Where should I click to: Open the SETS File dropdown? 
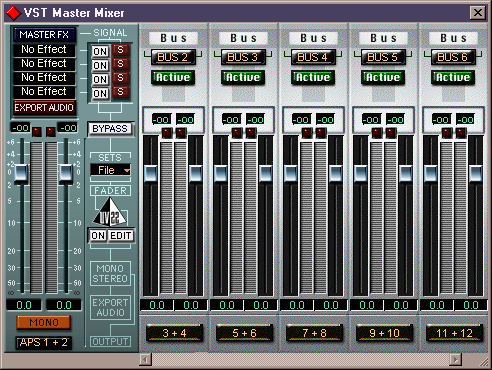coord(110,170)
